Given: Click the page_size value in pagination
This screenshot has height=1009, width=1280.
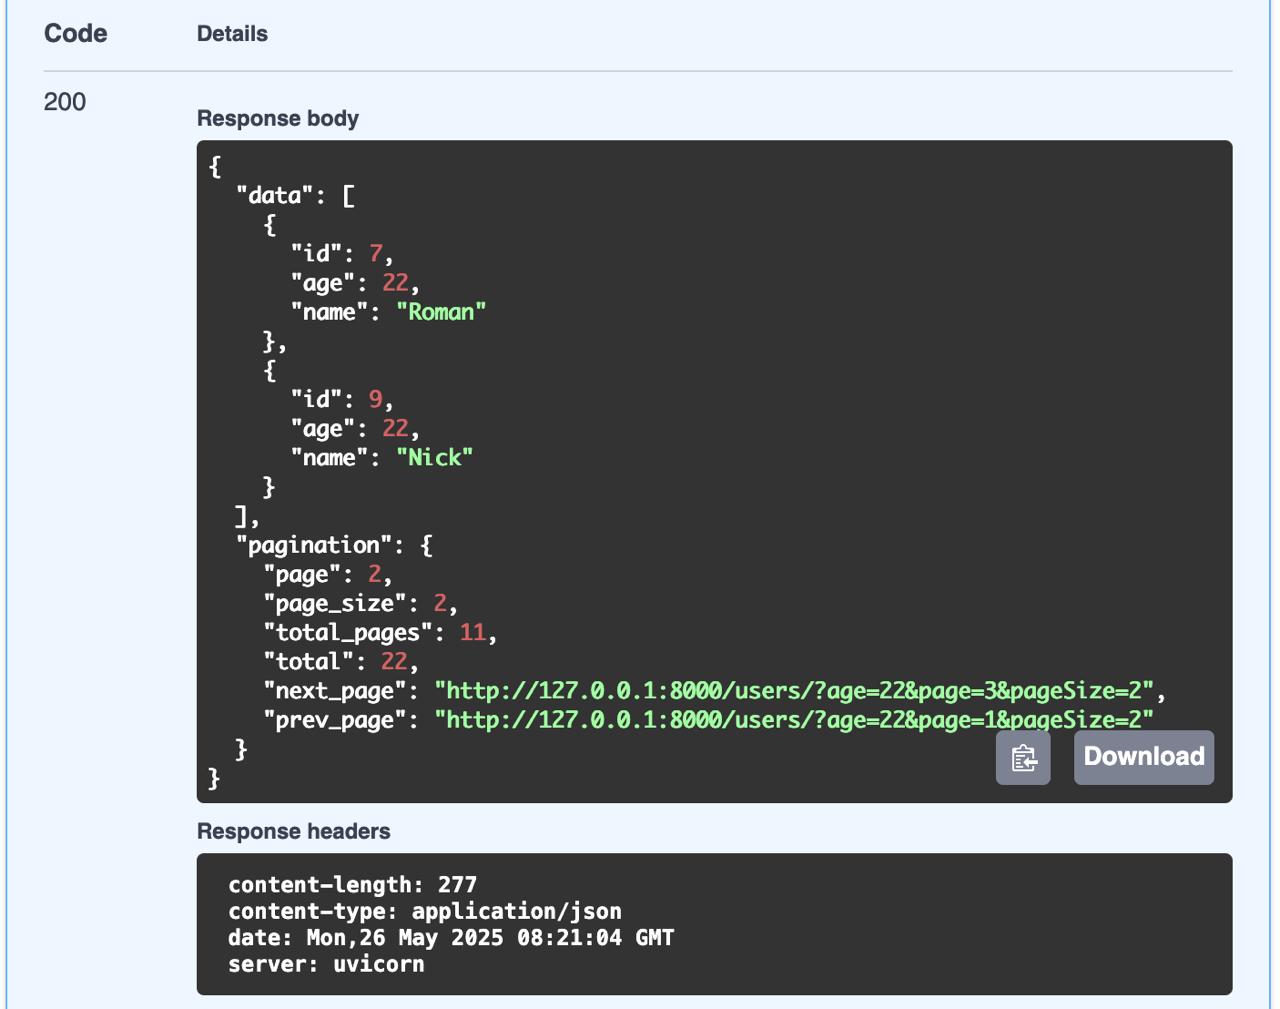Looking at the screenshot, I should [440, 604].
